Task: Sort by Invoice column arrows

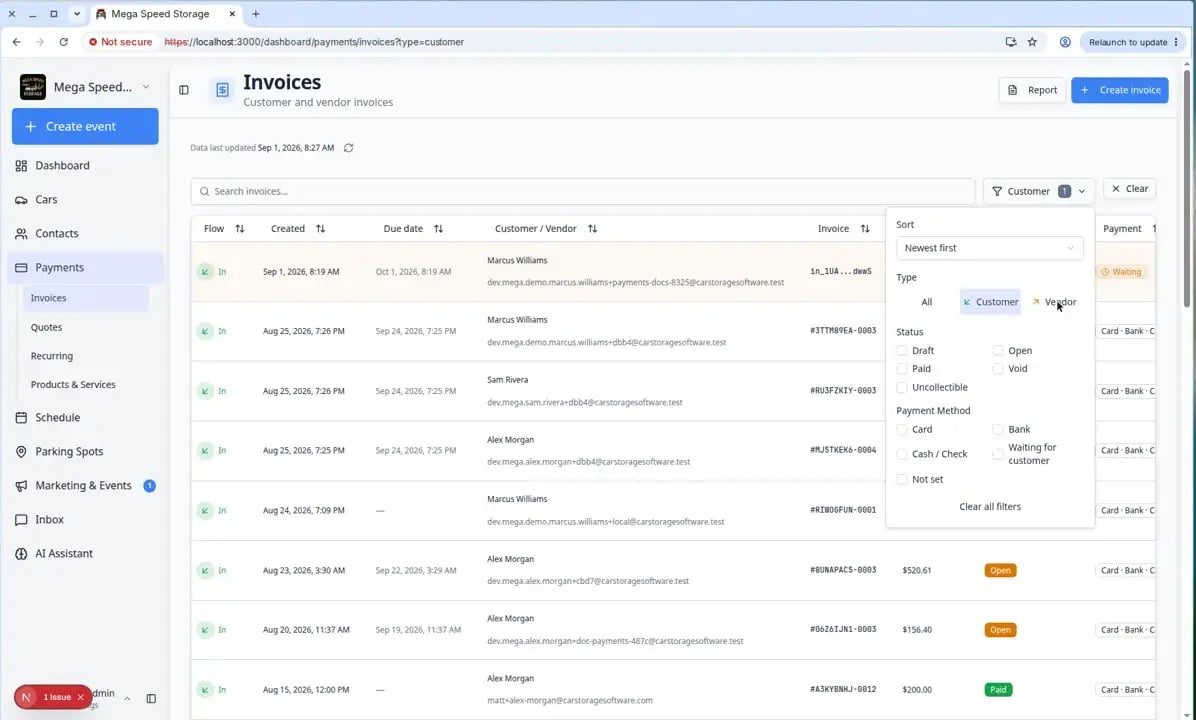Action: point(865,229)
